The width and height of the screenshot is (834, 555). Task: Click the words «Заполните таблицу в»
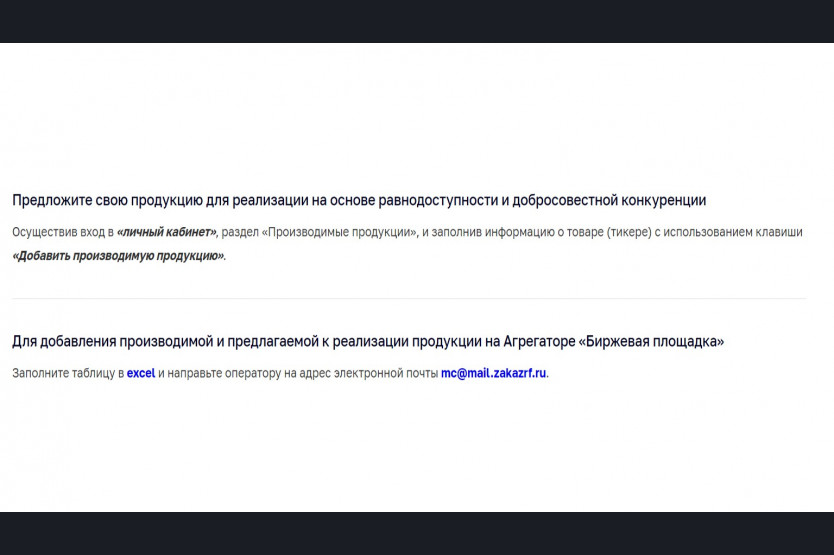68,373
